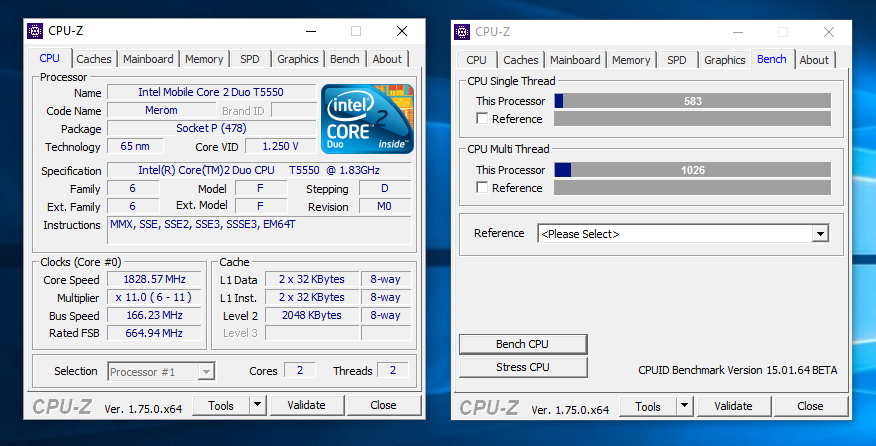Click the empty single thread Reference bar

click(x=693, y=118)
